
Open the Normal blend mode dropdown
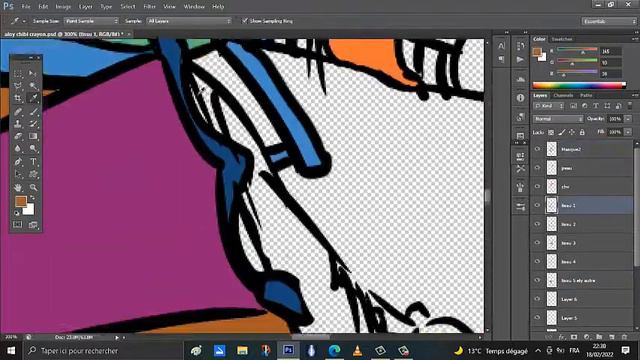point(558,119)
